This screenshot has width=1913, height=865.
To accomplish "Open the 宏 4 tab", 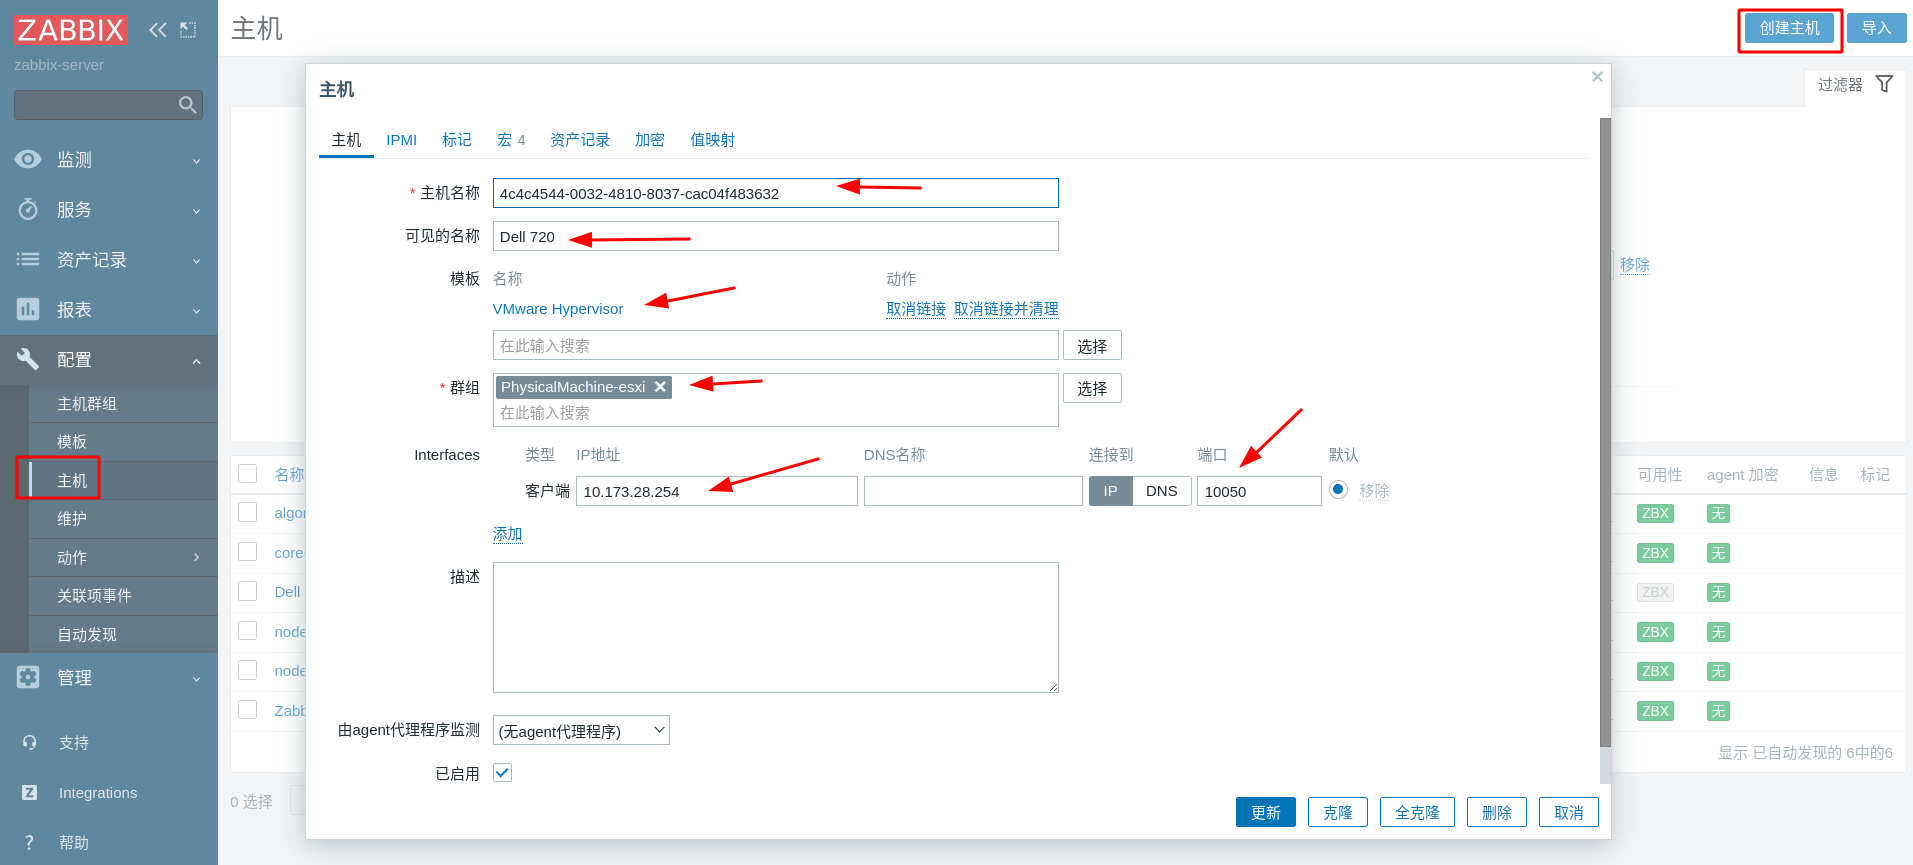I will (511, 140).
